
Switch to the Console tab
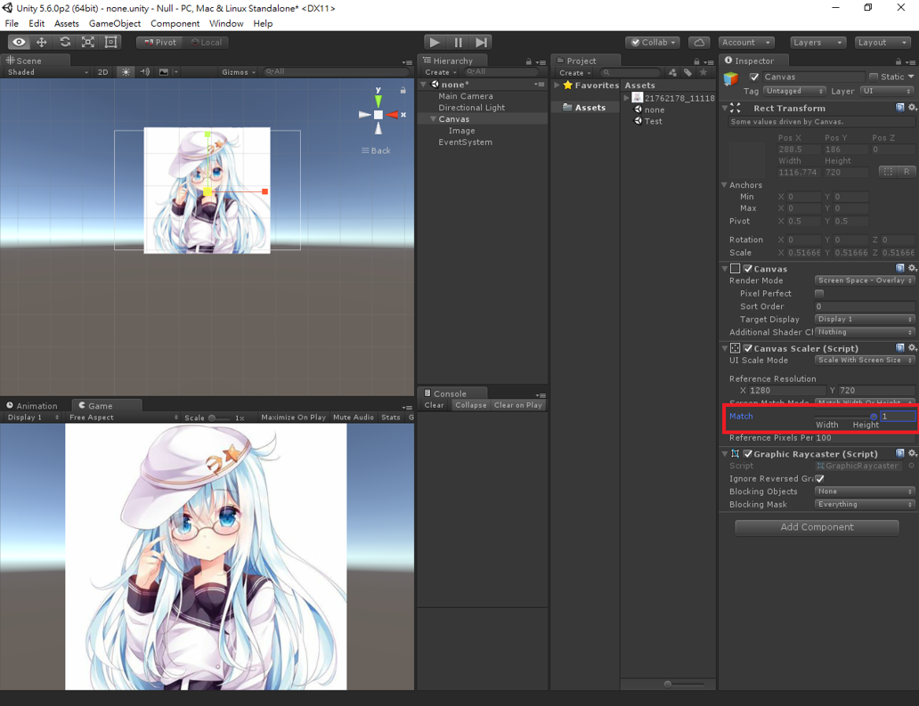click(452, 393)
